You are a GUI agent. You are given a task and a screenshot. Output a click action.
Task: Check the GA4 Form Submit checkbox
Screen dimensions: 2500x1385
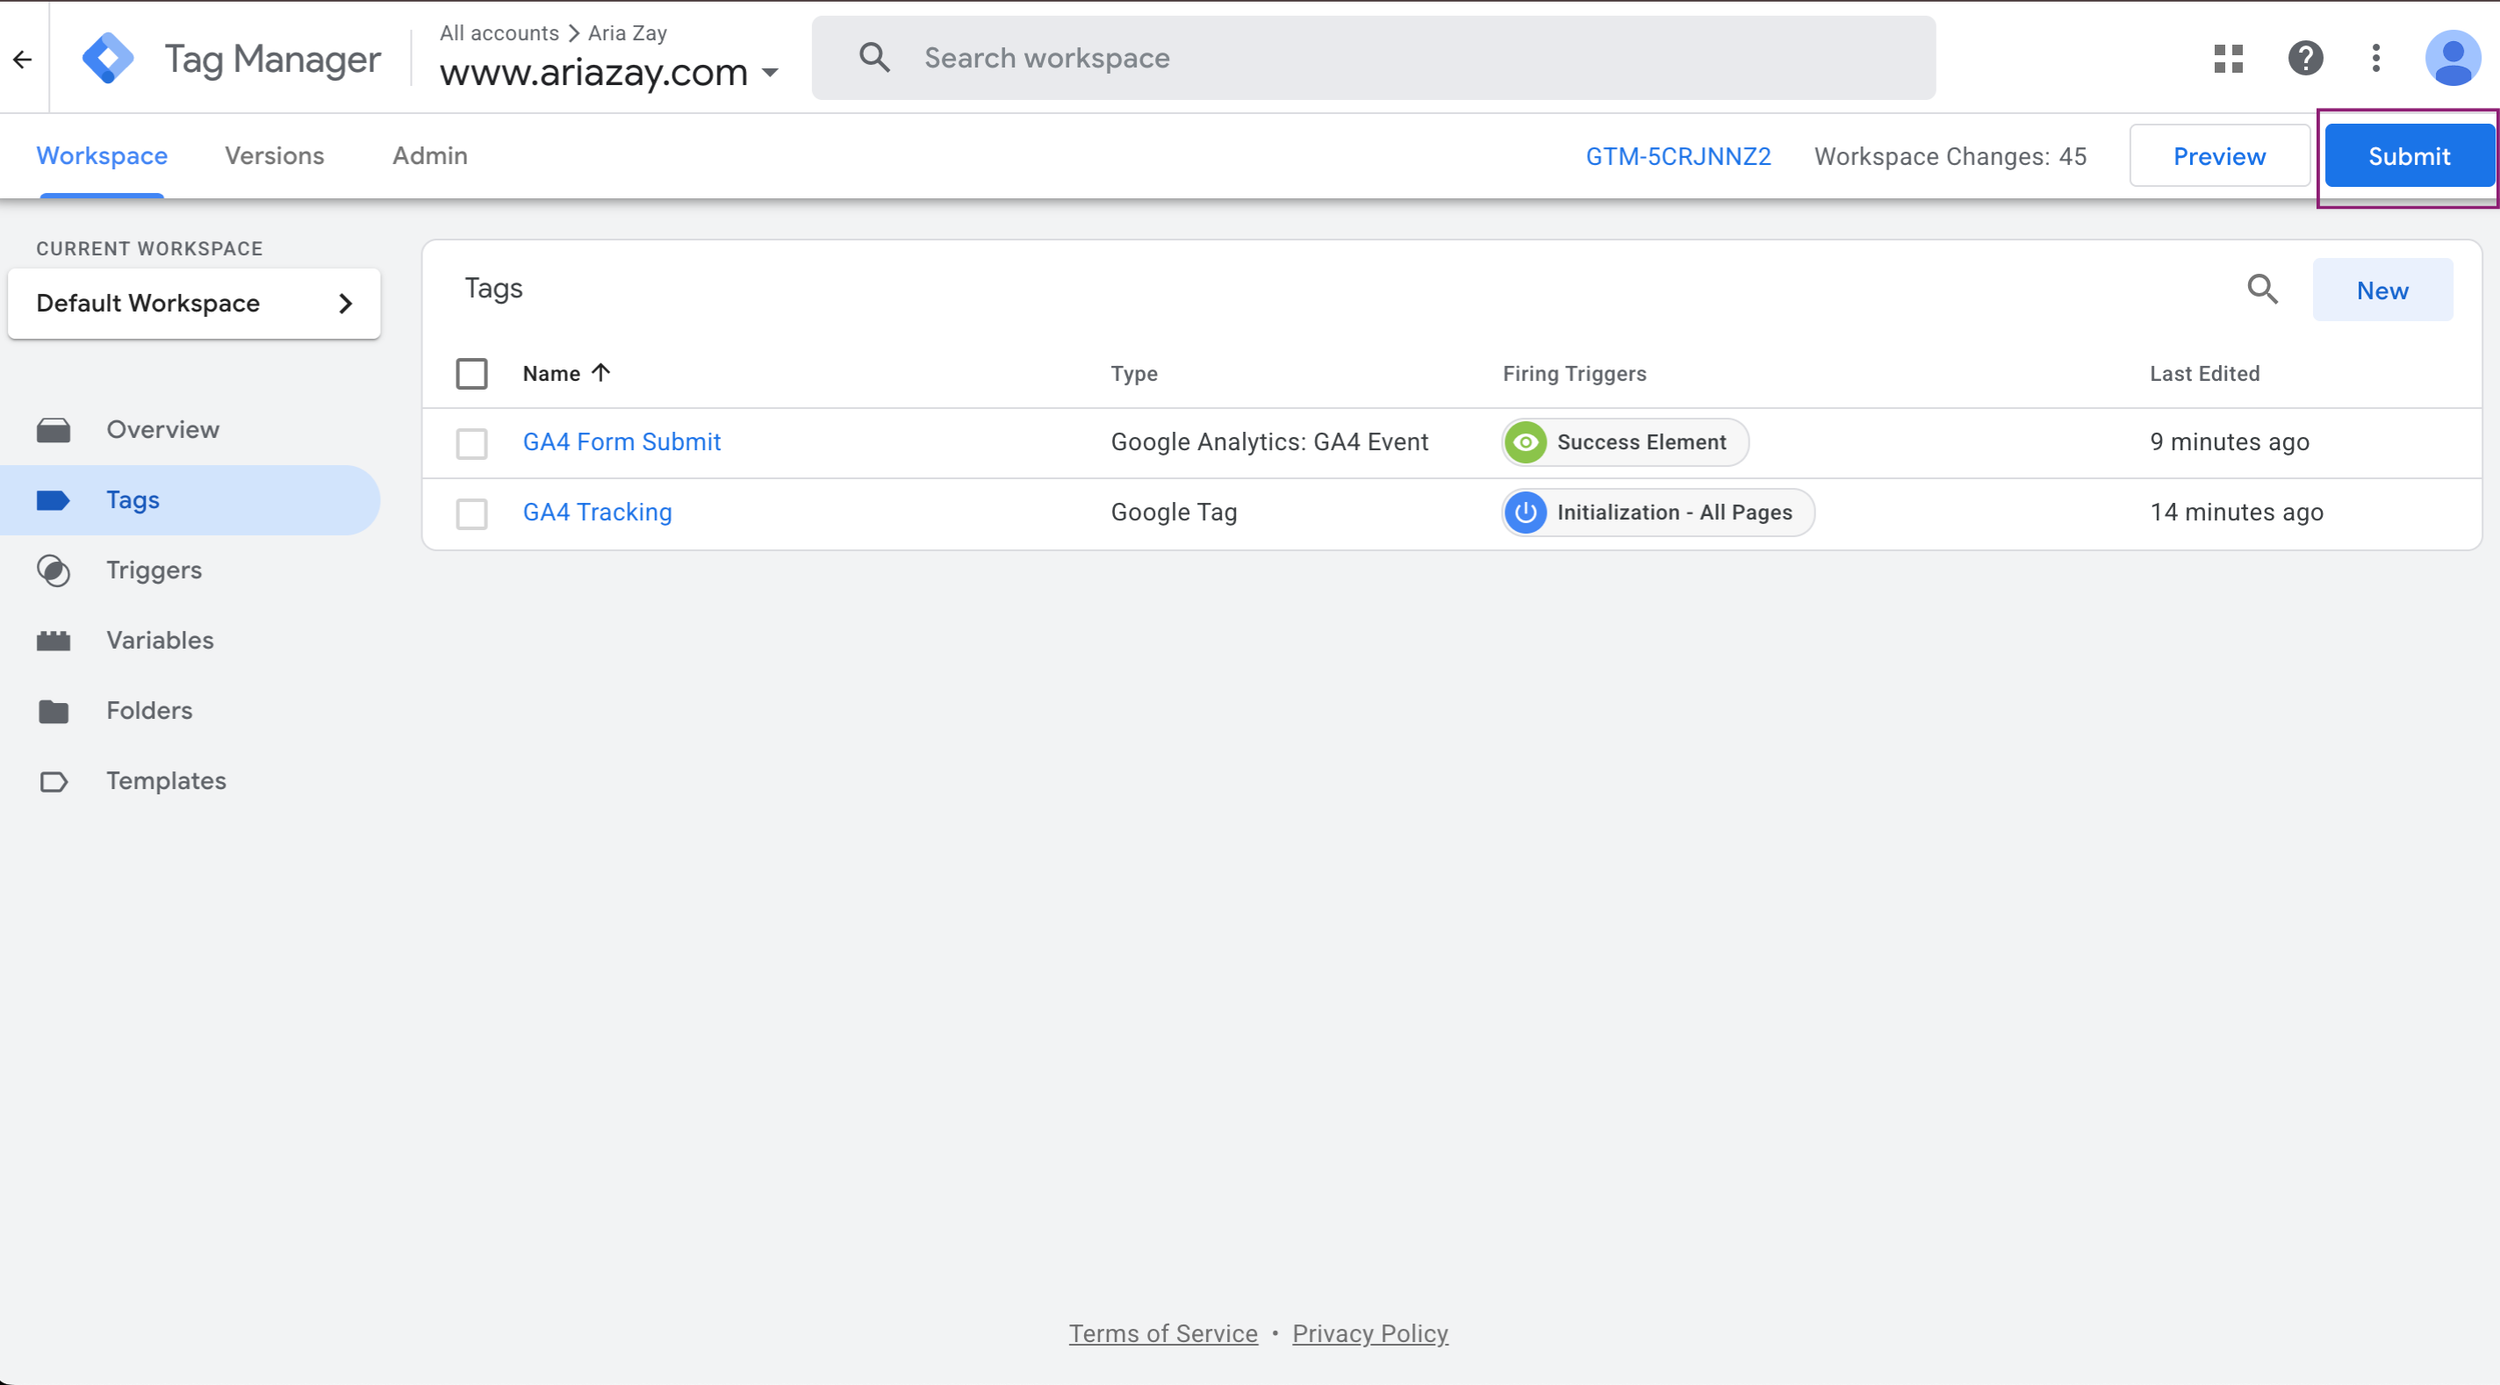pos(471,442)
